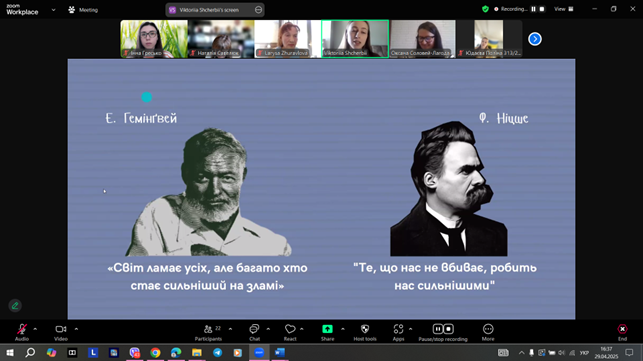
Task: Click the End meeting button
Action: click(622, 332)
